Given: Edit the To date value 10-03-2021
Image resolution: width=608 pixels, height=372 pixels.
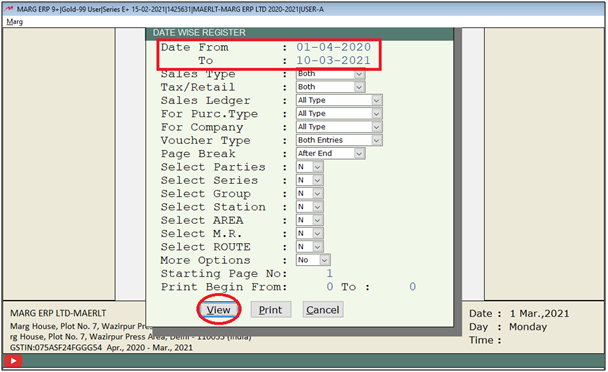Looking at the screenshot, I should pyautogui.click(x=333, y=61).
